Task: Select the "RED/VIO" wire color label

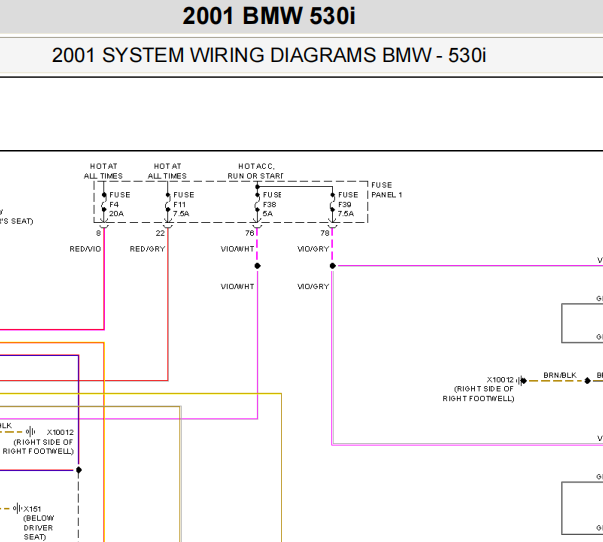Action: (x=85, y=249)
